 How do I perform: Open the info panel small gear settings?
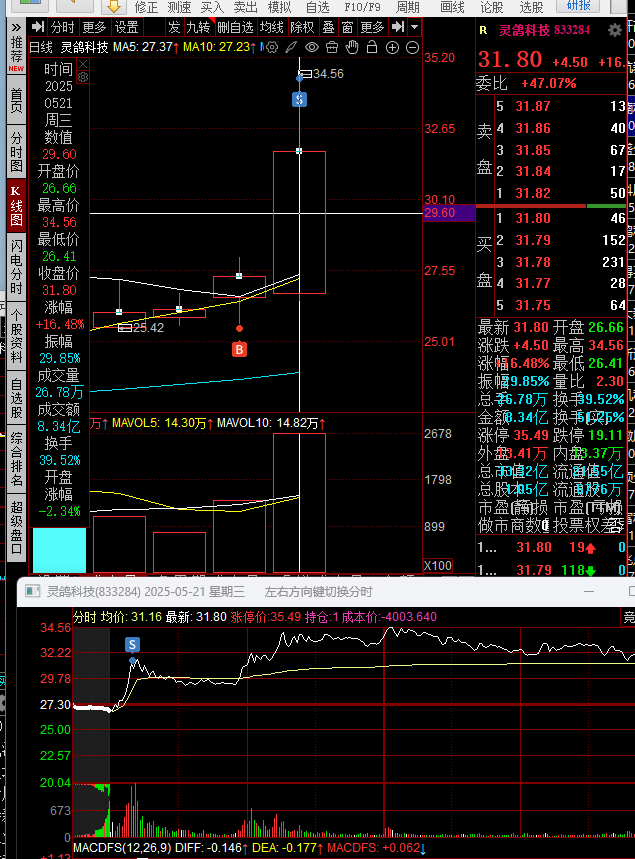coord(83,77)
